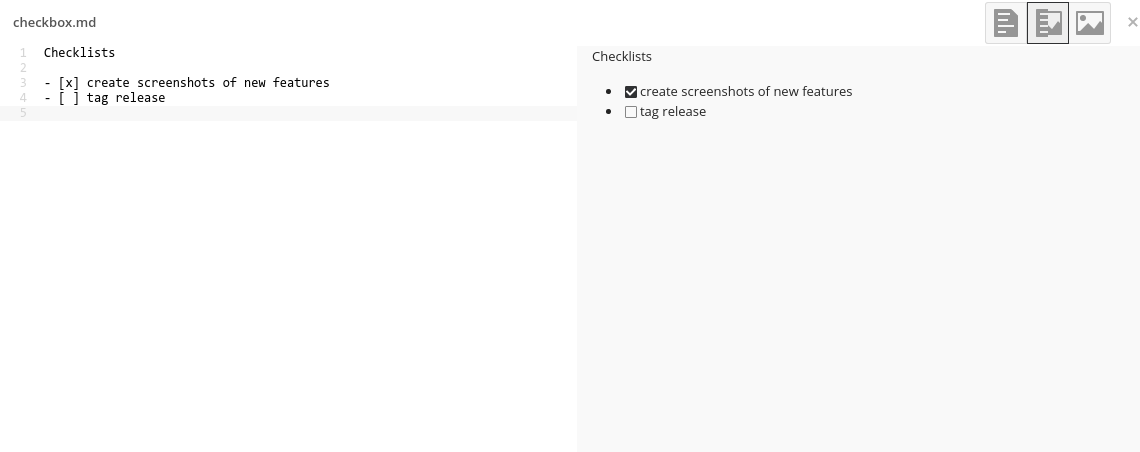Click tag release label in preview

point(673,112)
